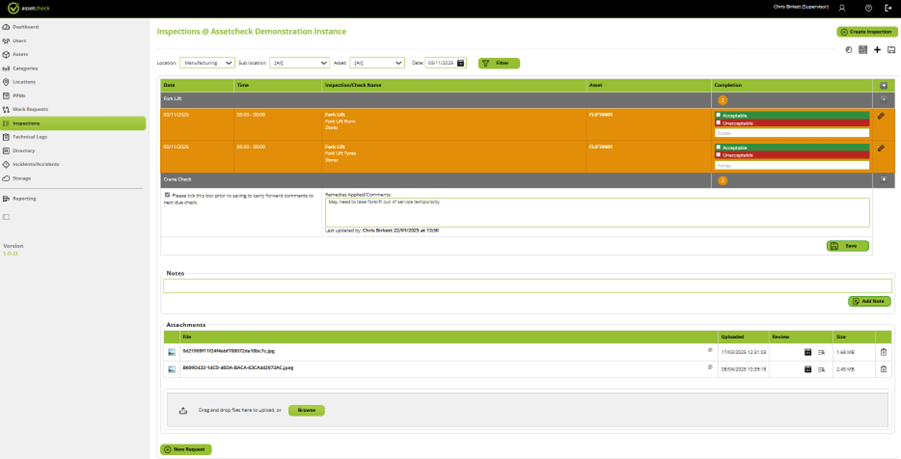Toggle the carry forward comments checkbox
Viewport: 901px width, 459px height.
point(166,195)
